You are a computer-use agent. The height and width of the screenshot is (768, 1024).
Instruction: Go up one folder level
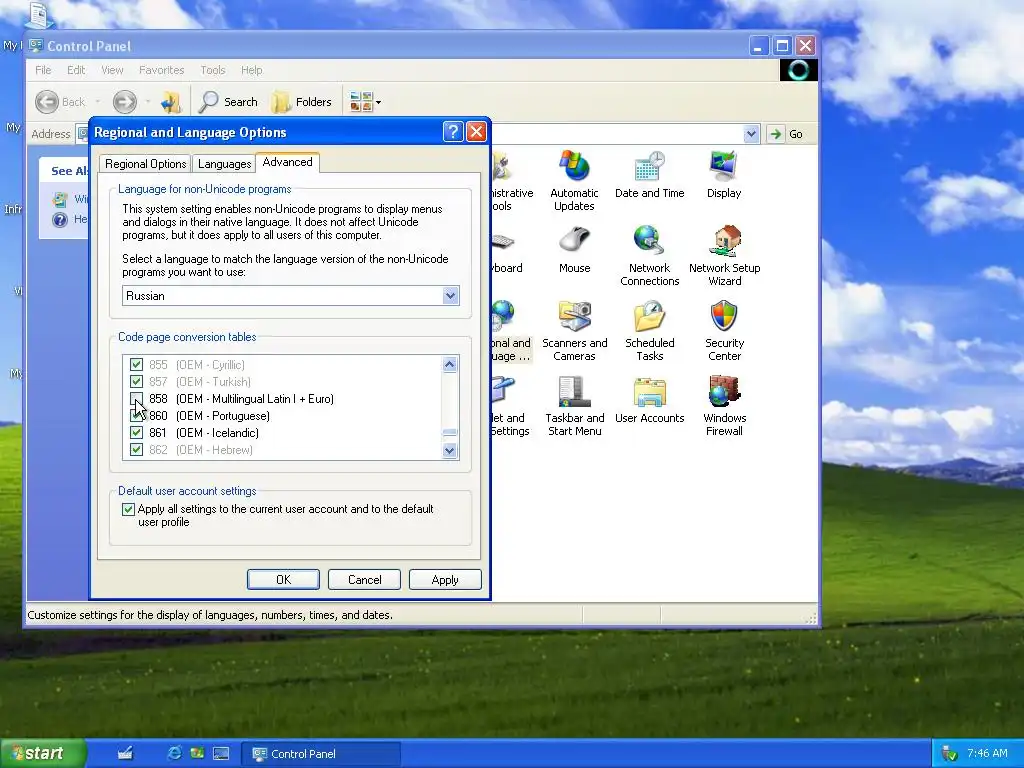(x=171, y=102)
